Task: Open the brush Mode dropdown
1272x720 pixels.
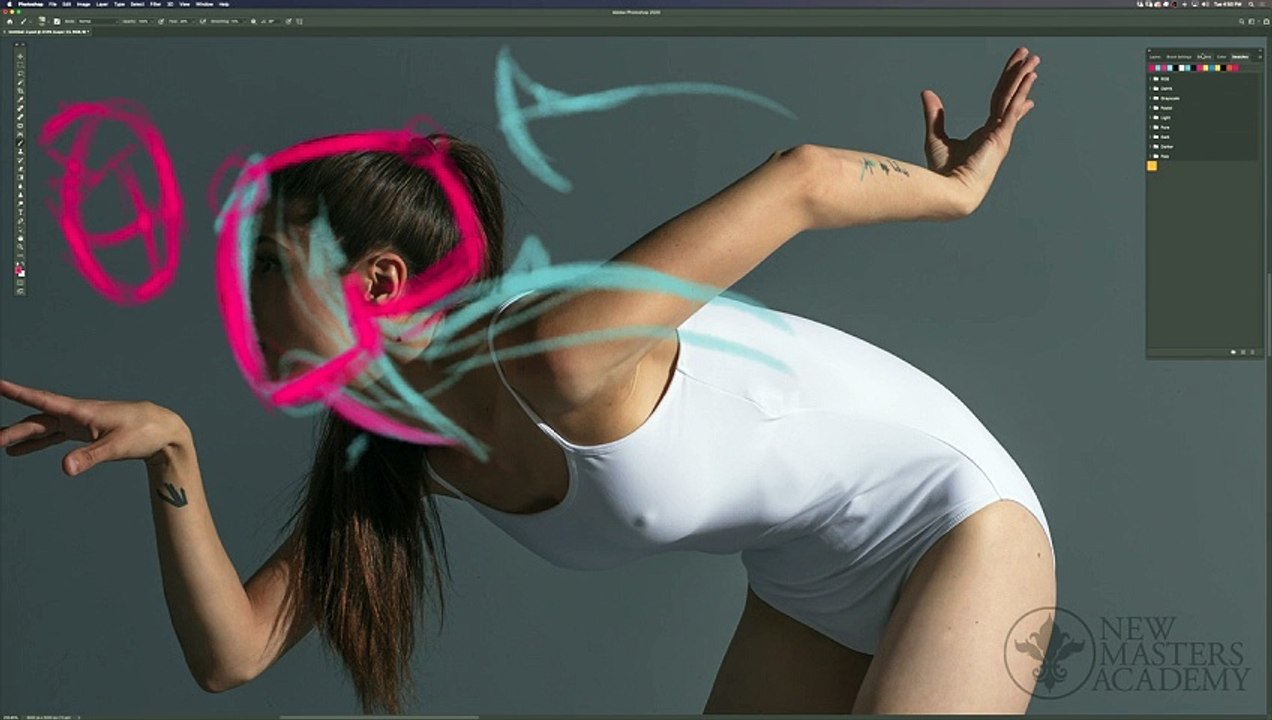Action: 98,21
